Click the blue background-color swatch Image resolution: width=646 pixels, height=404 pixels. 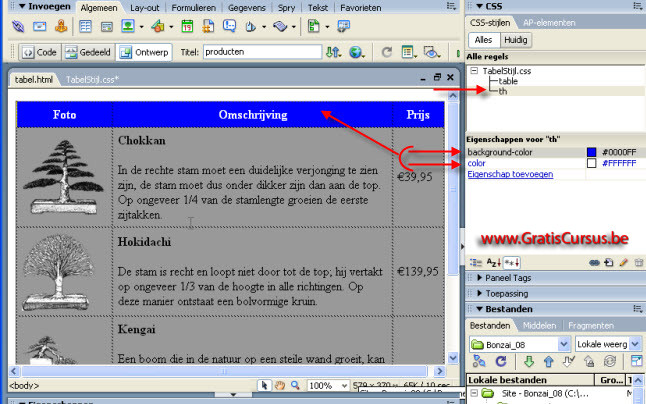(x=592, y=152)
